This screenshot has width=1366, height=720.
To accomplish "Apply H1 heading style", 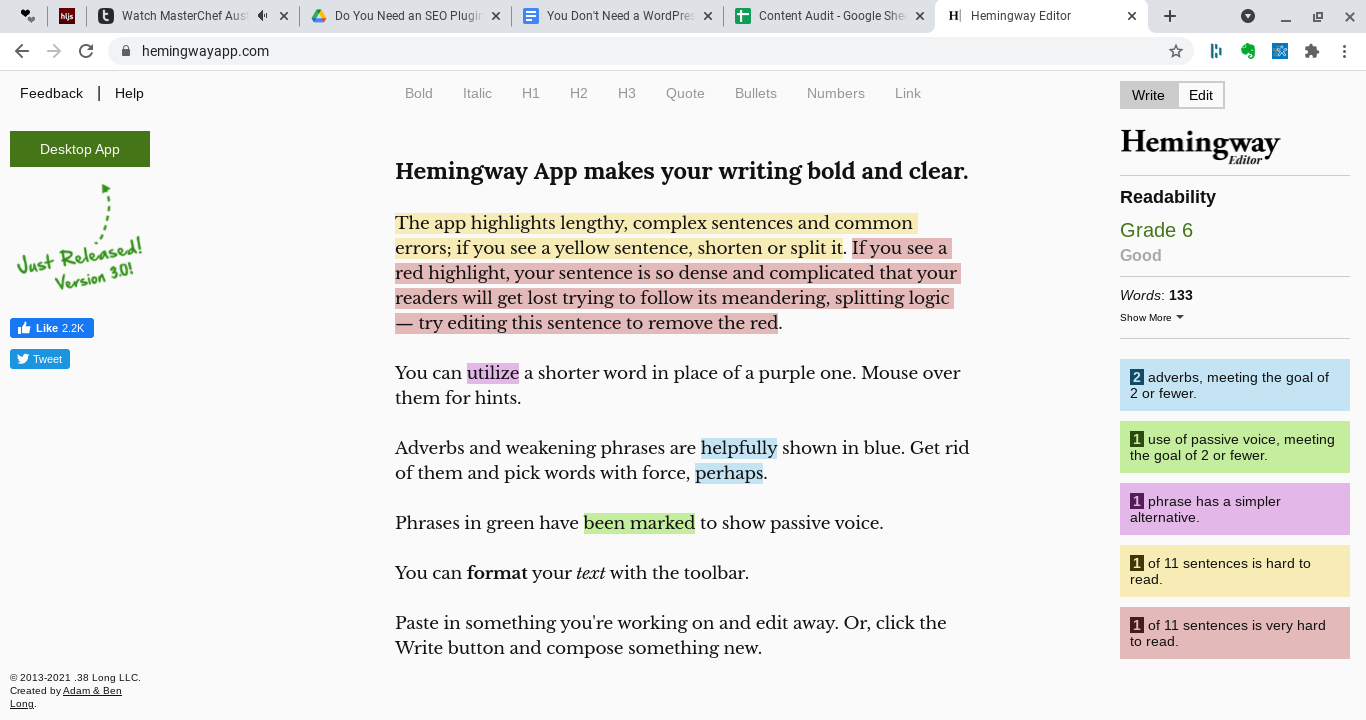I will [x=531, y=93].
